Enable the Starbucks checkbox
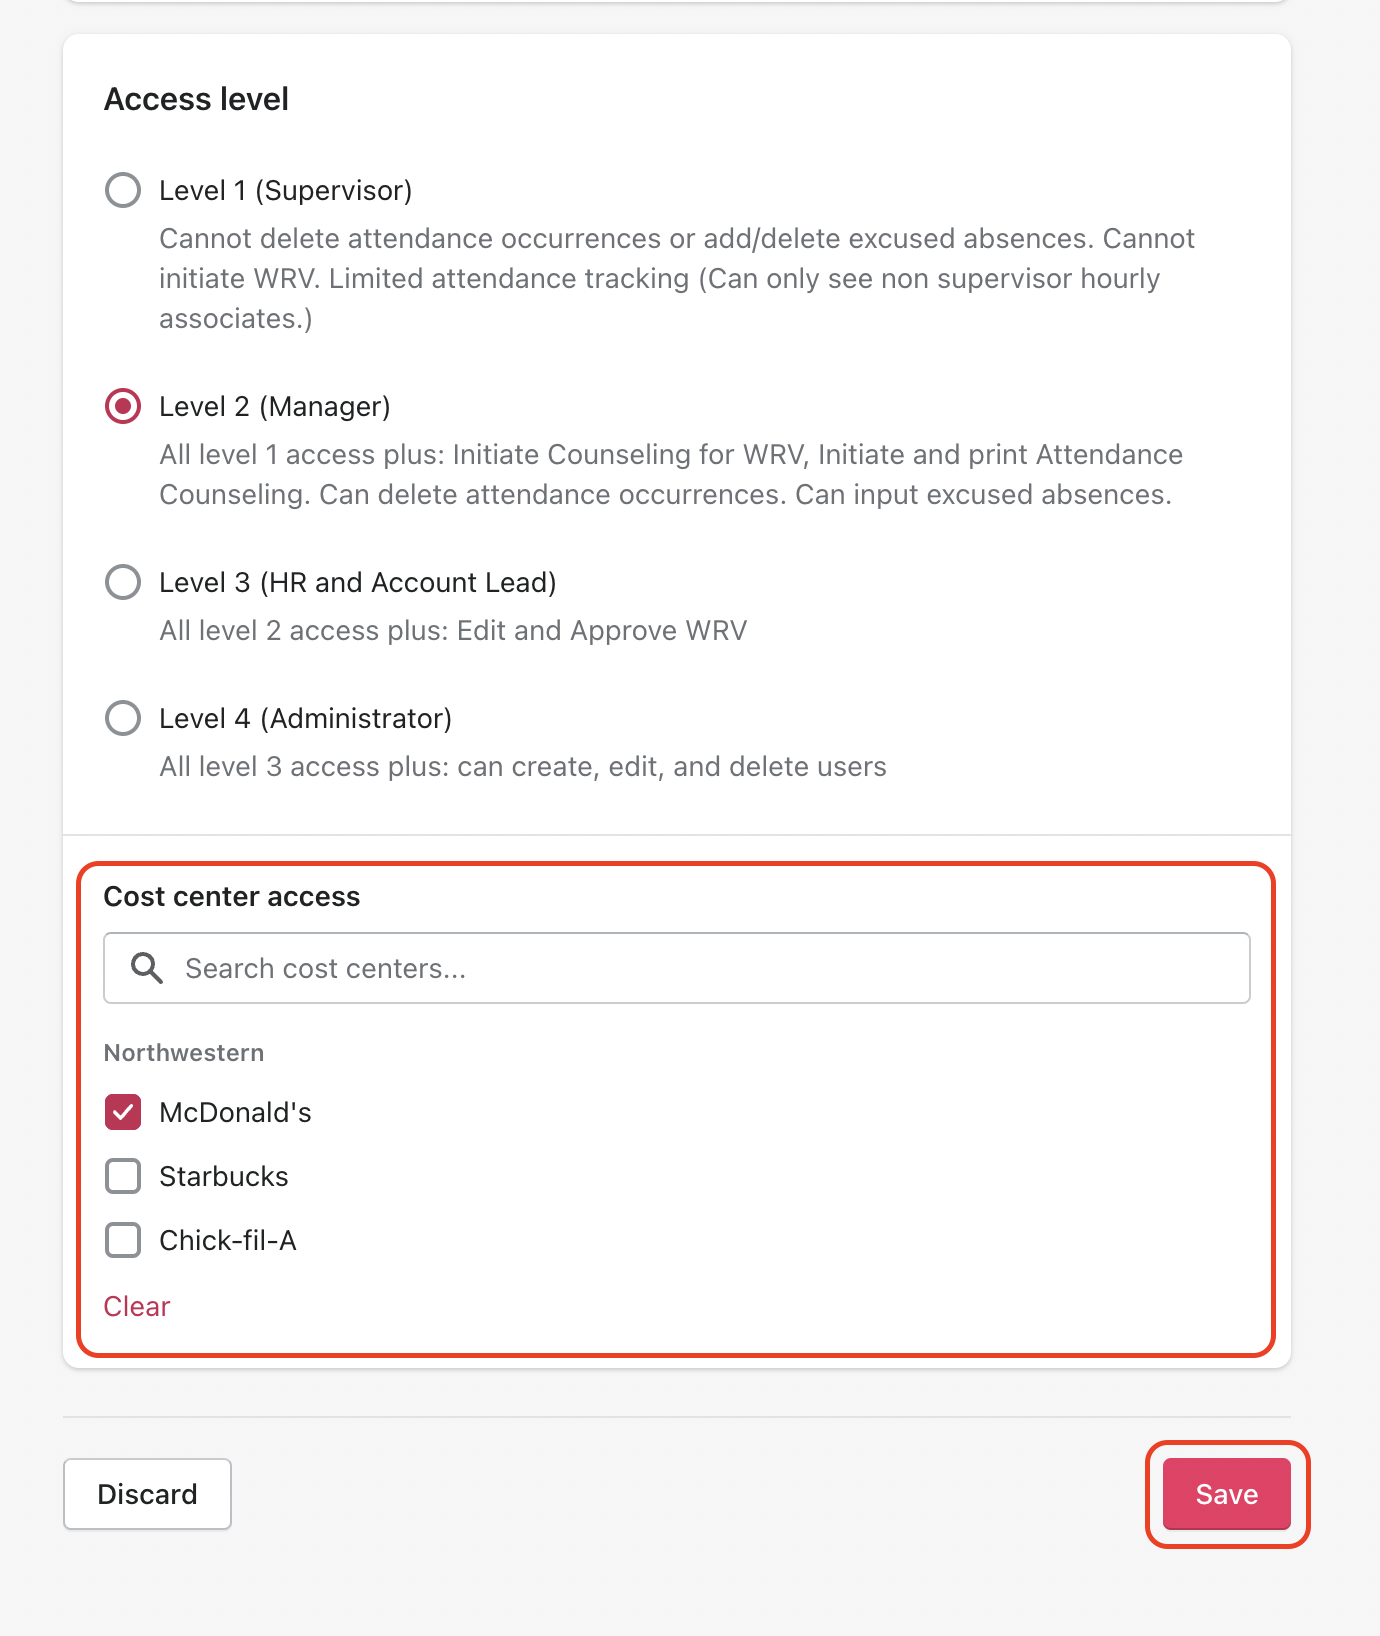Screen dimensions: 1380x1636 pos(123,1176)
